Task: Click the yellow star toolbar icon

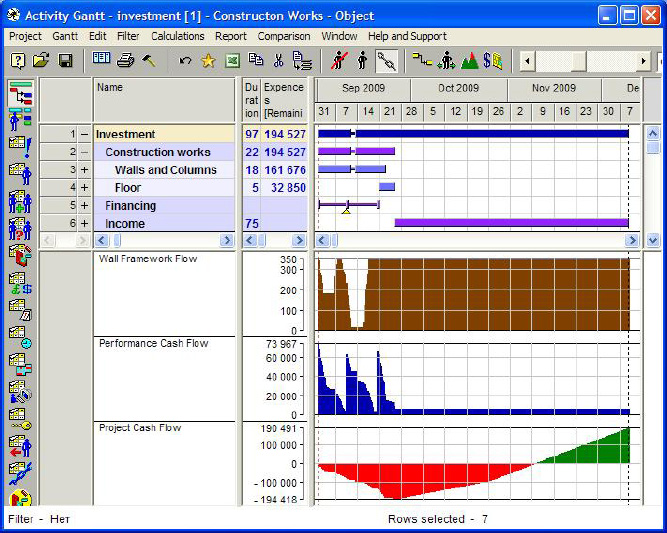Action: (208, 61)
